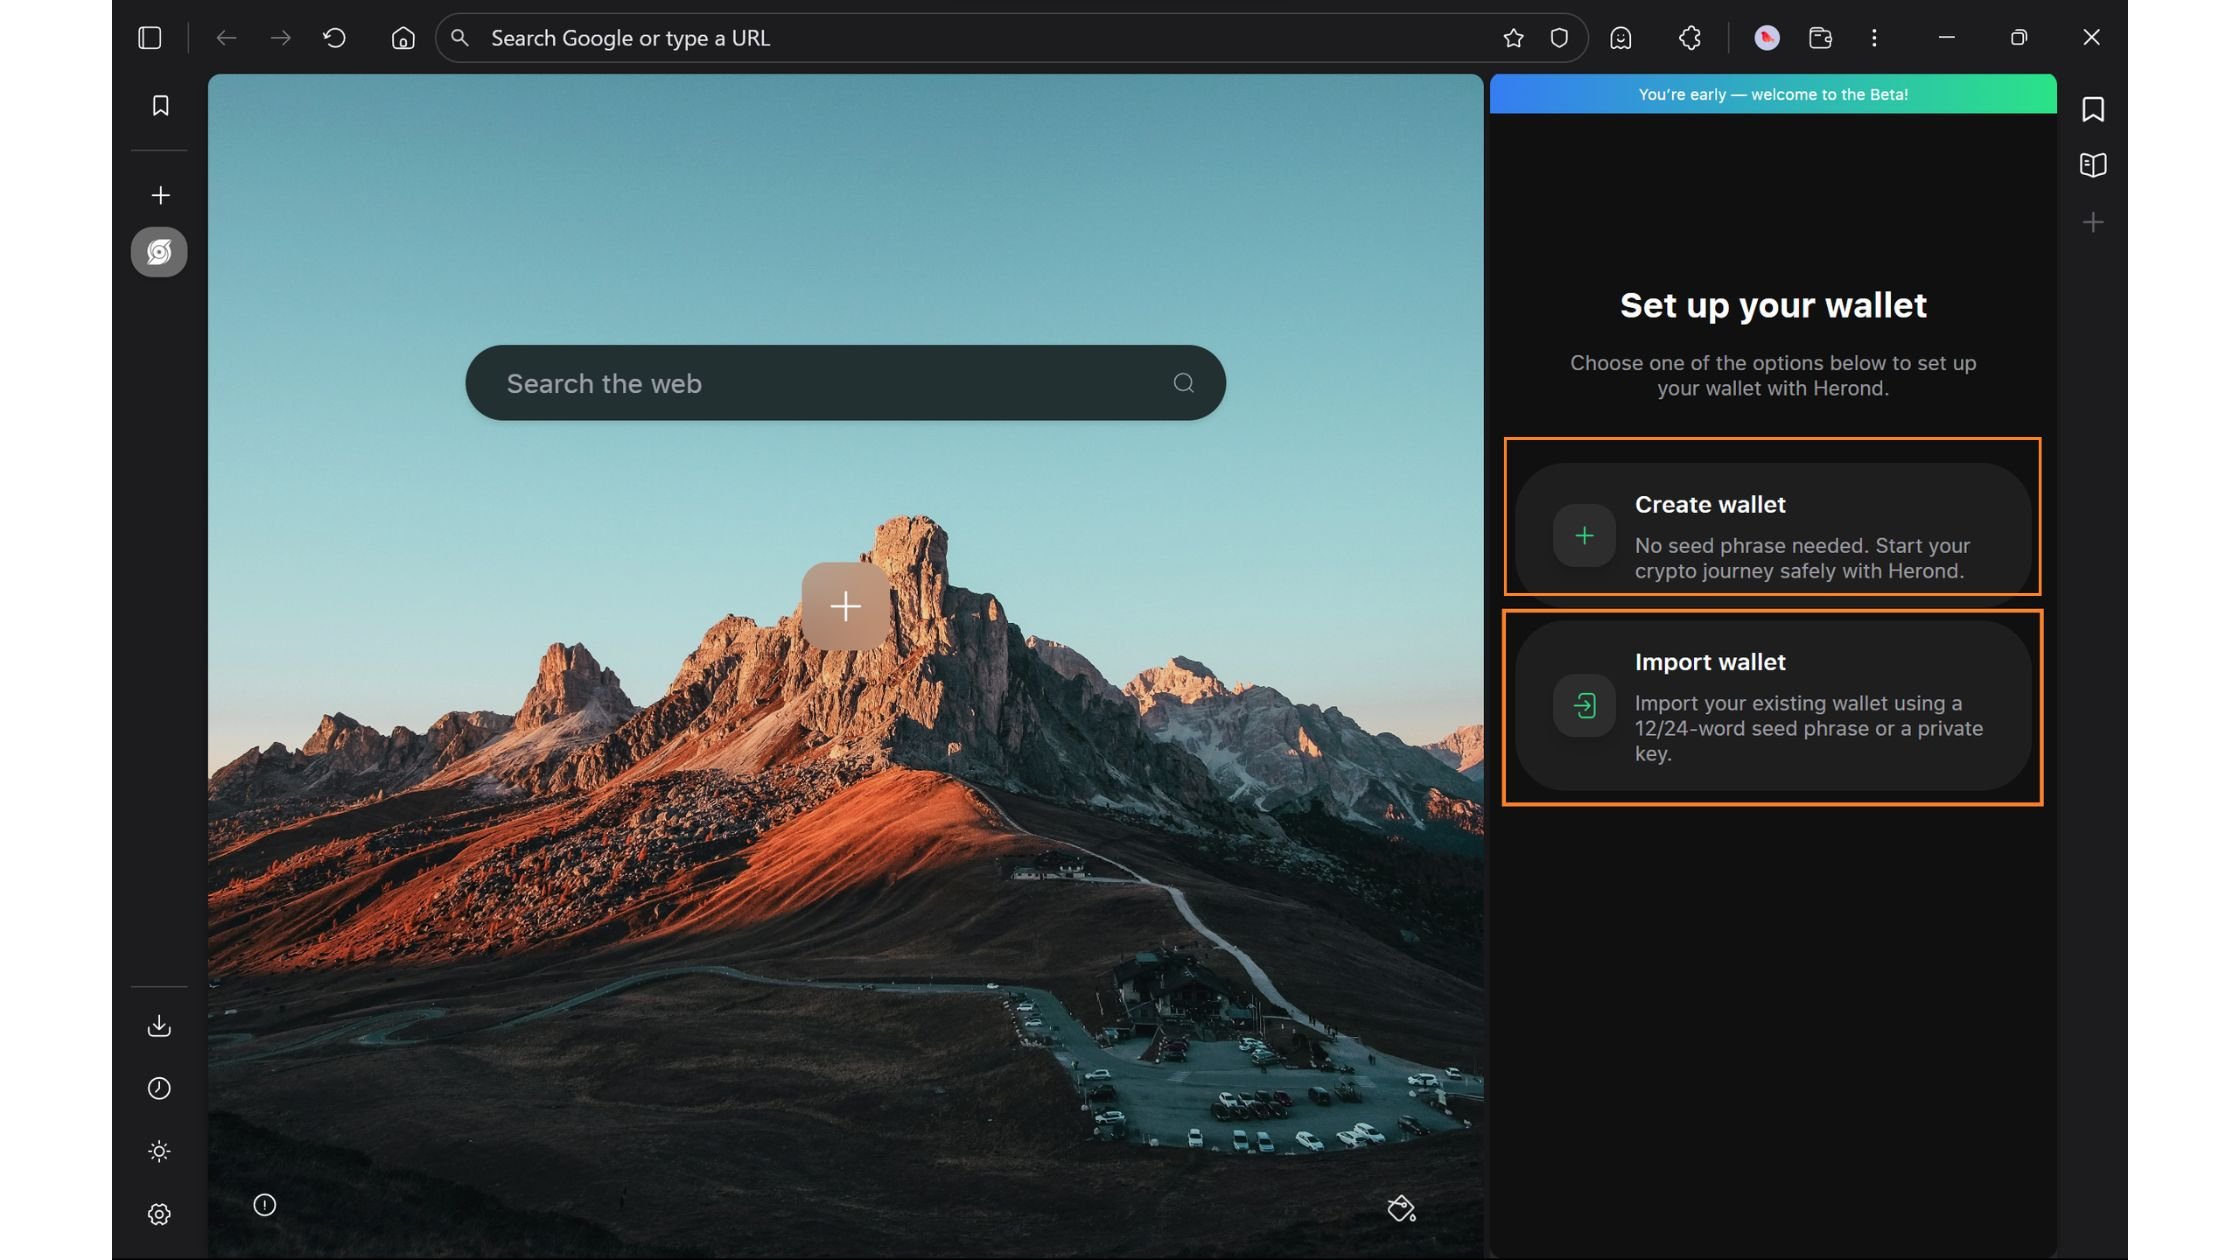This screenshot has width=2240, height=1260.
Task: Select the Herond logo tab in sidebar
Action: pyautogui.click(x=159, y=251)
